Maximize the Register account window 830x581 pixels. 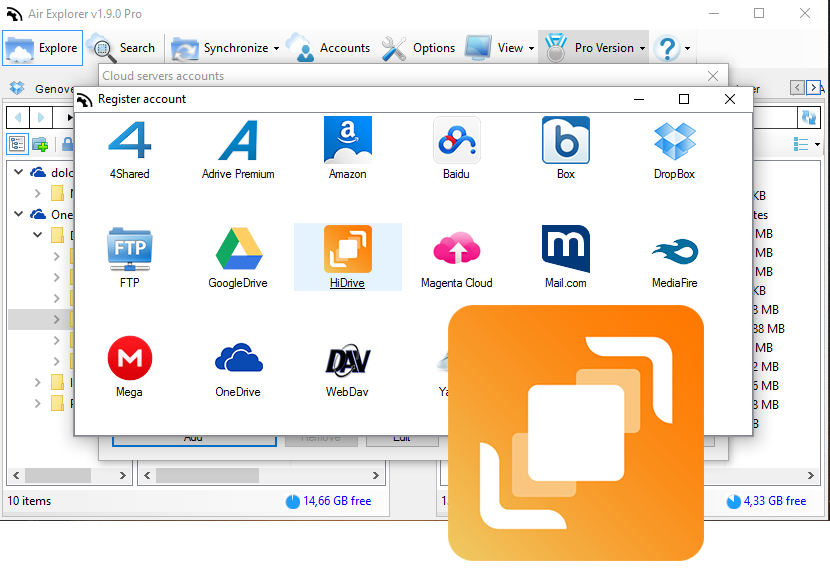click(x=684, y=99)
